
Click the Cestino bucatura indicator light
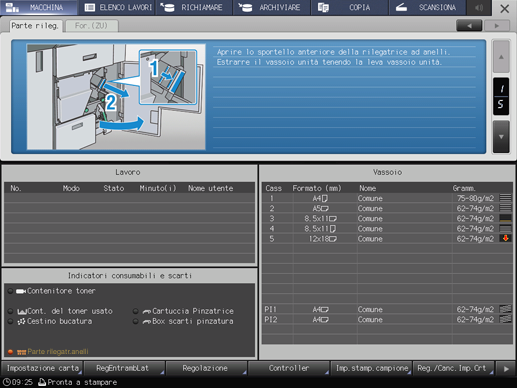10,321
